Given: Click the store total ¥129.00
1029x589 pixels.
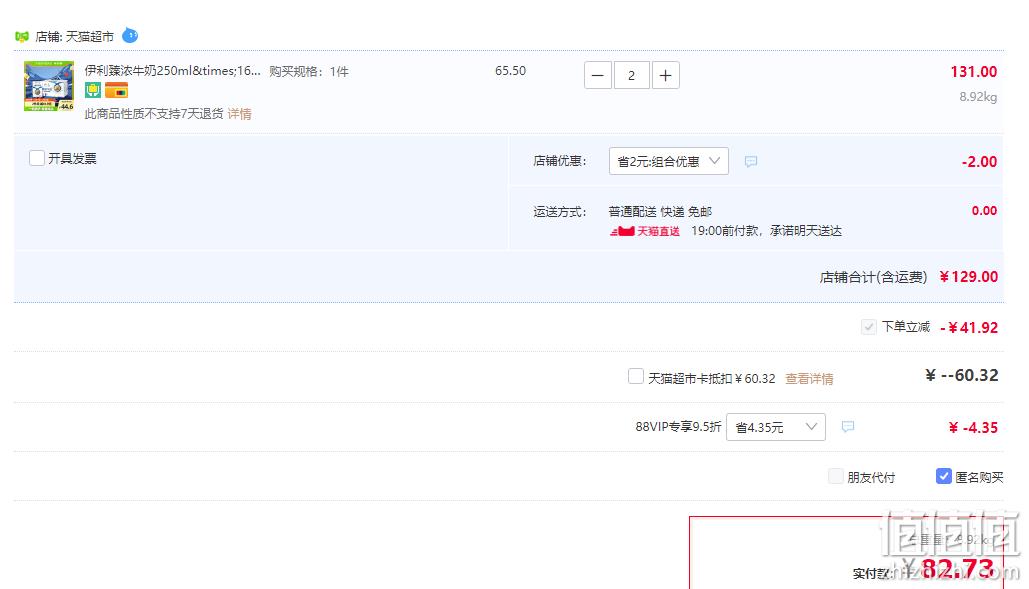Looking at the screenshot, I should pyautogui.click(x=969, y=277).
